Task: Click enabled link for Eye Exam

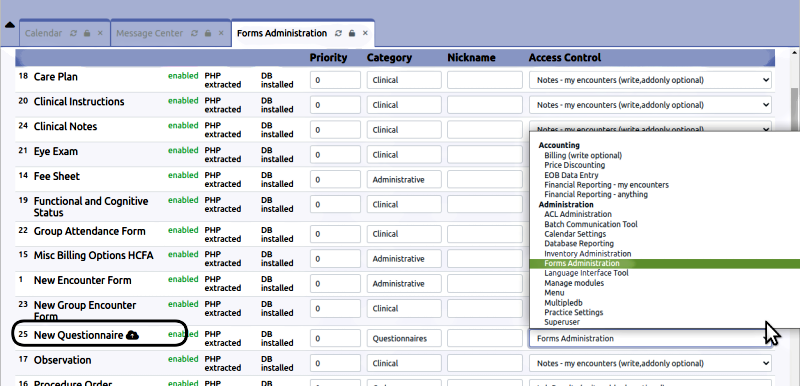Action: coord(183,150)
